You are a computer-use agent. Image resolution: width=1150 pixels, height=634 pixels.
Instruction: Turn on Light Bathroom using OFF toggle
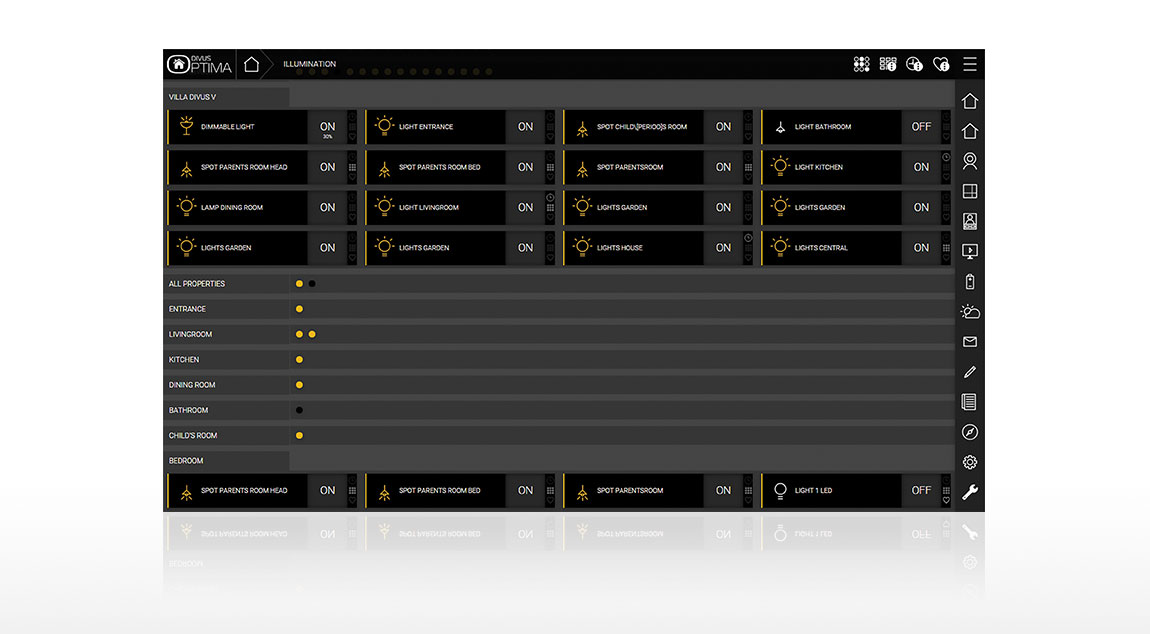[x=920, y=127]
